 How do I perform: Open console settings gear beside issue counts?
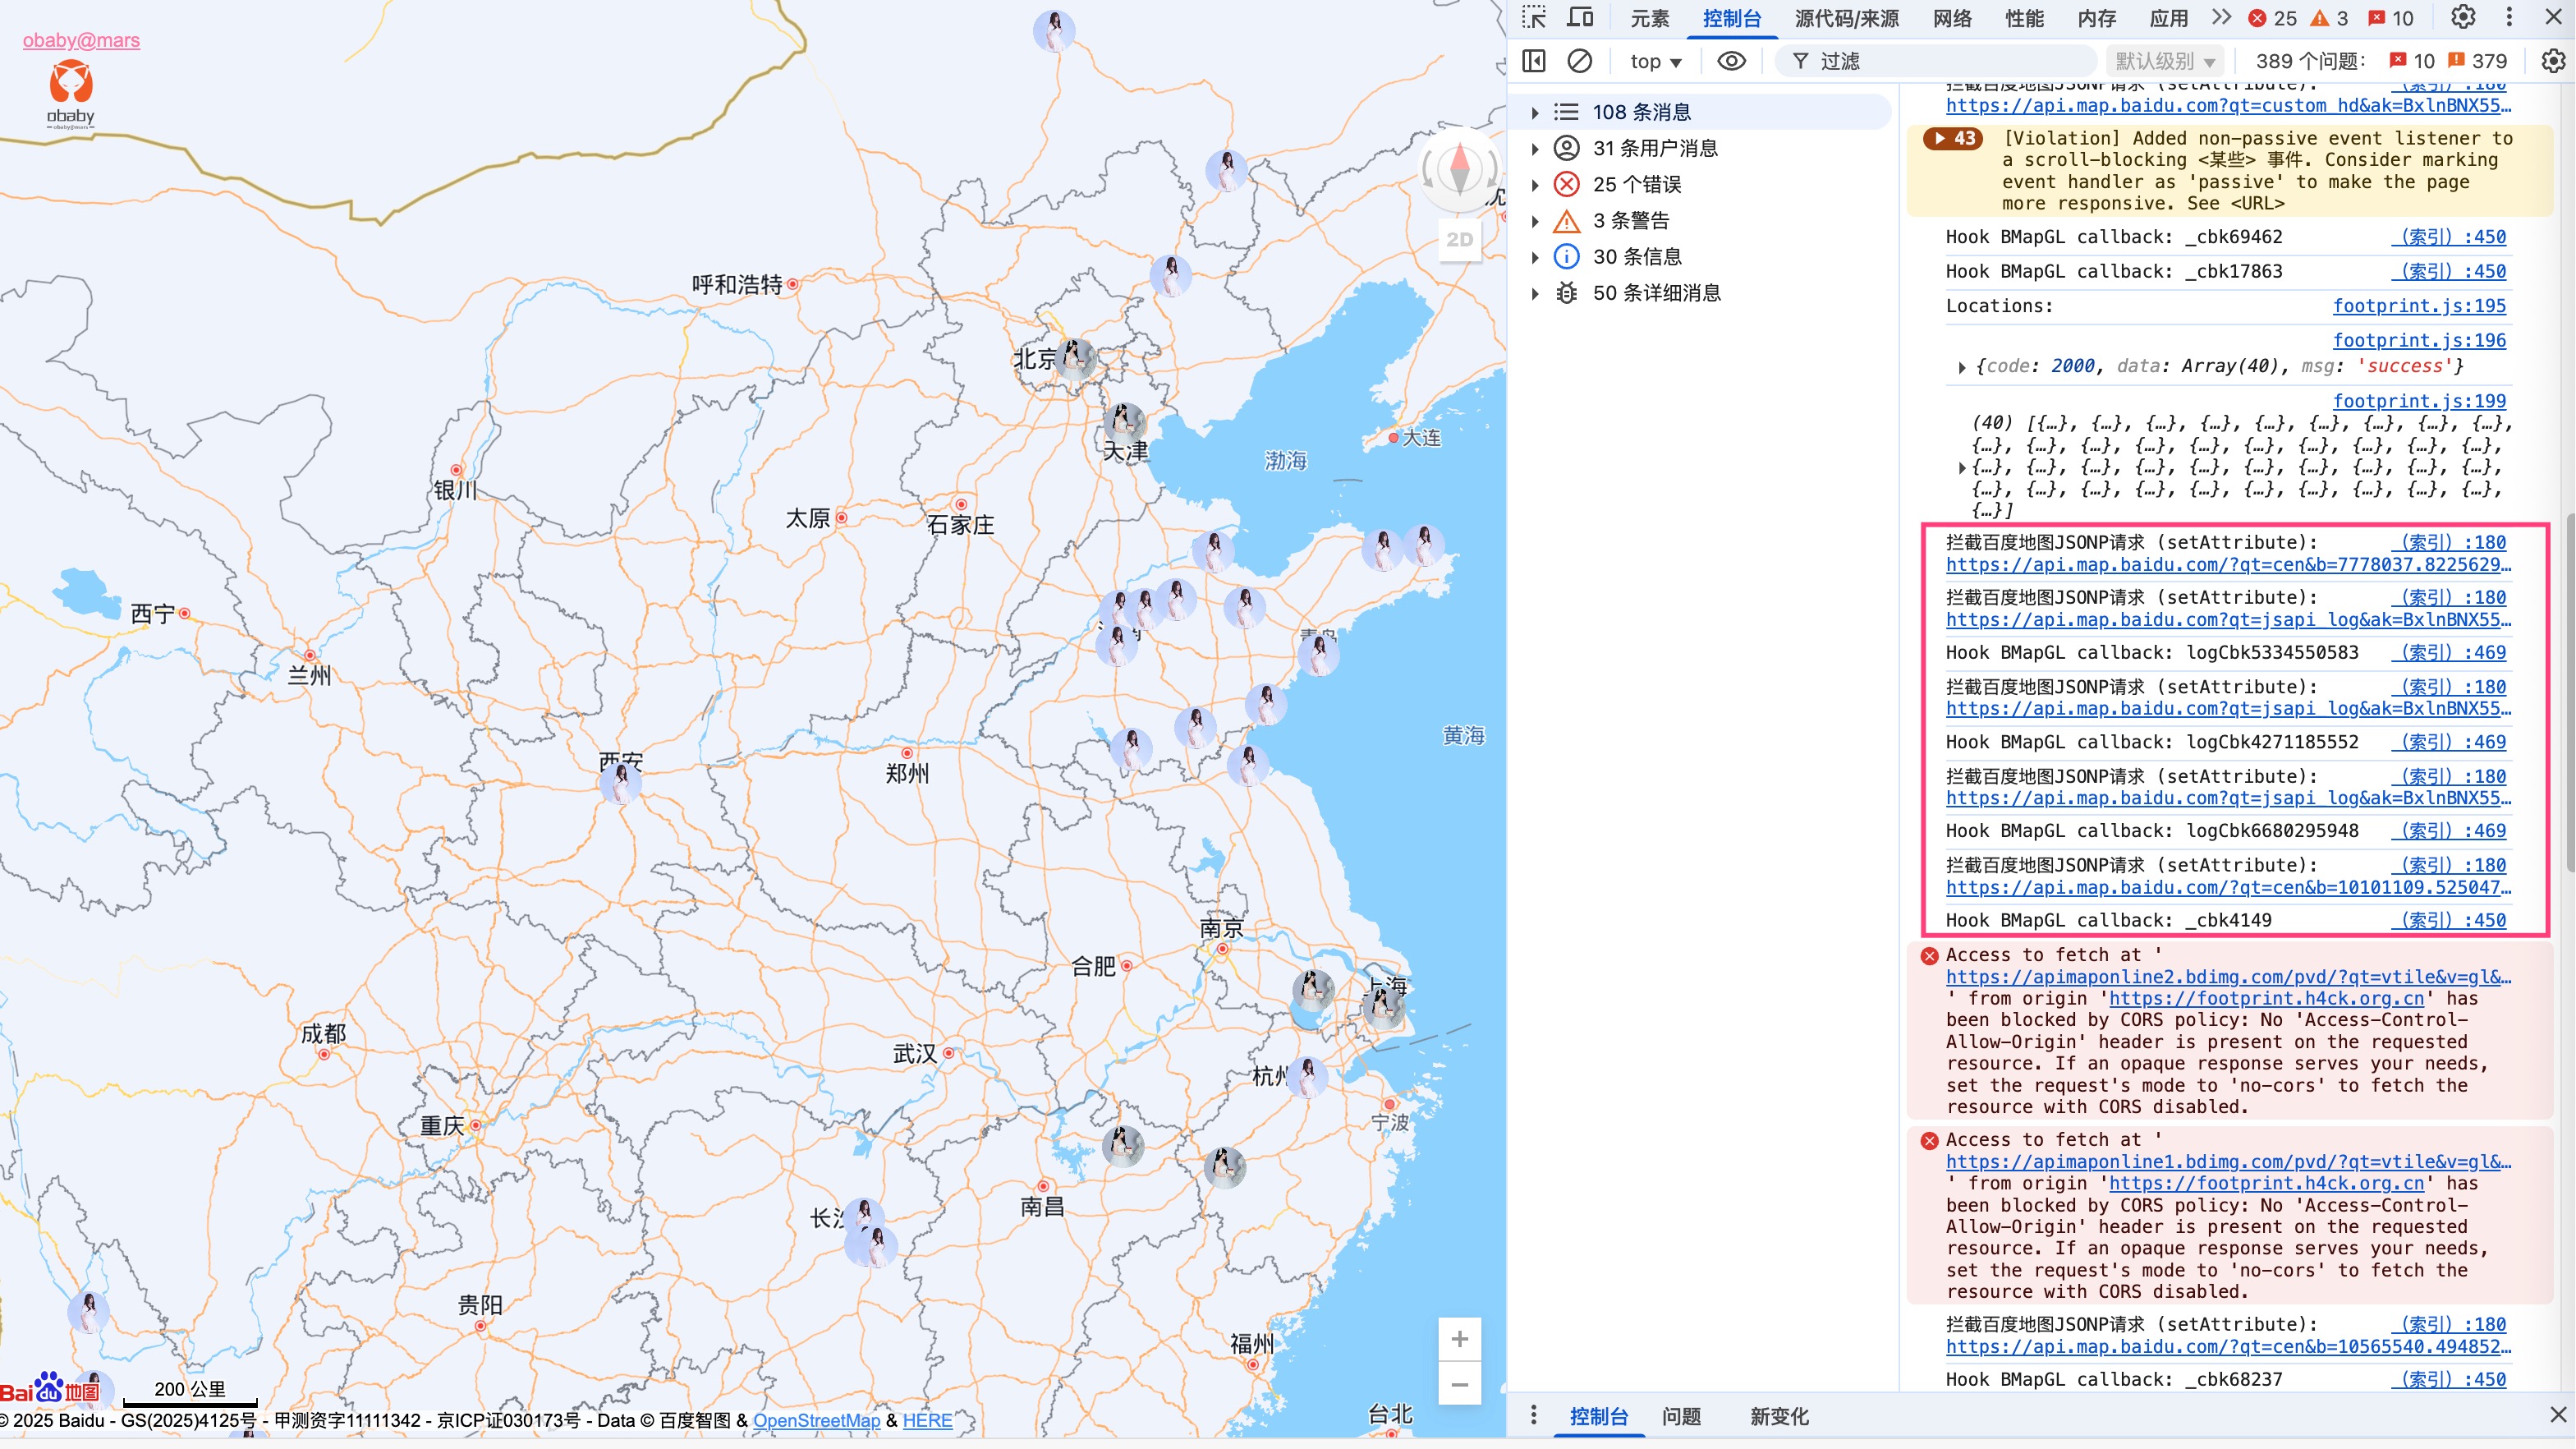2553,61
